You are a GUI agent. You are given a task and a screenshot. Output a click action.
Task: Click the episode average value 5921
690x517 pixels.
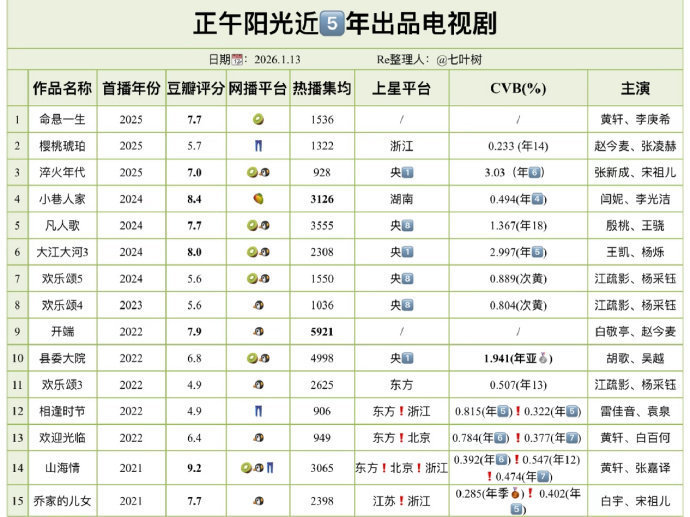click(322, 331)
